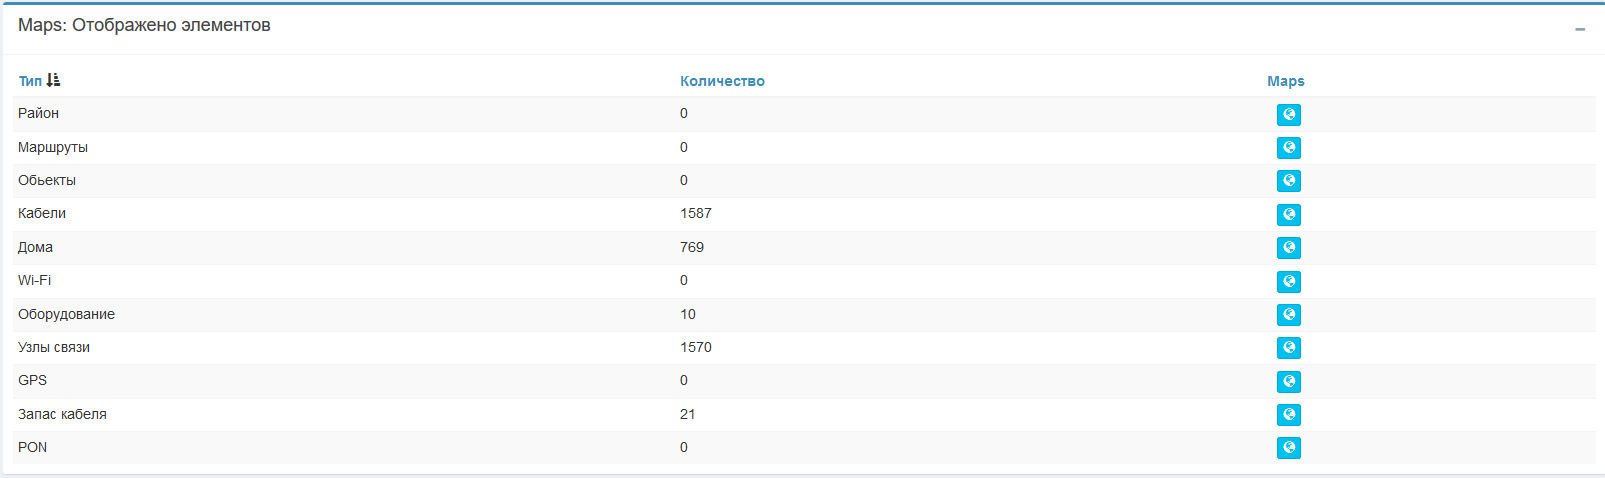Viewport: 1605px width, 478px height.
Task: Open the map icon for Дома row
Action: pyautogui.click(x=1289, y=248)
